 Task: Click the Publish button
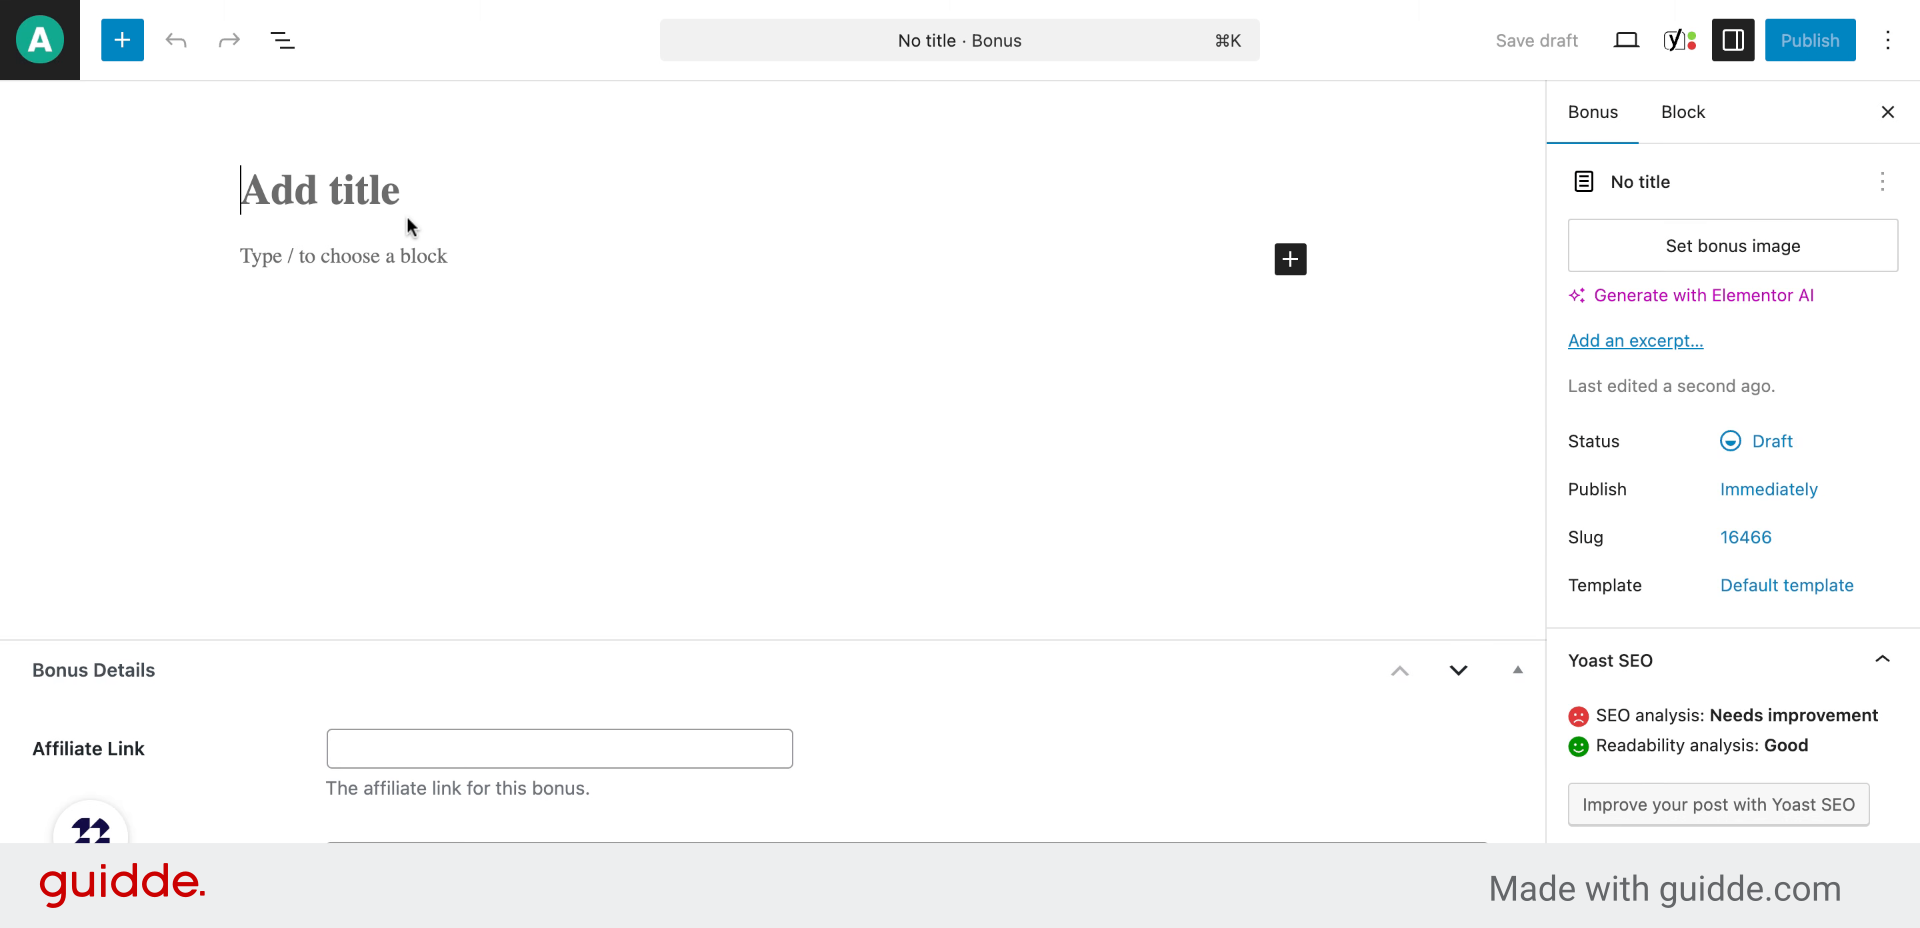point(1810,40)
